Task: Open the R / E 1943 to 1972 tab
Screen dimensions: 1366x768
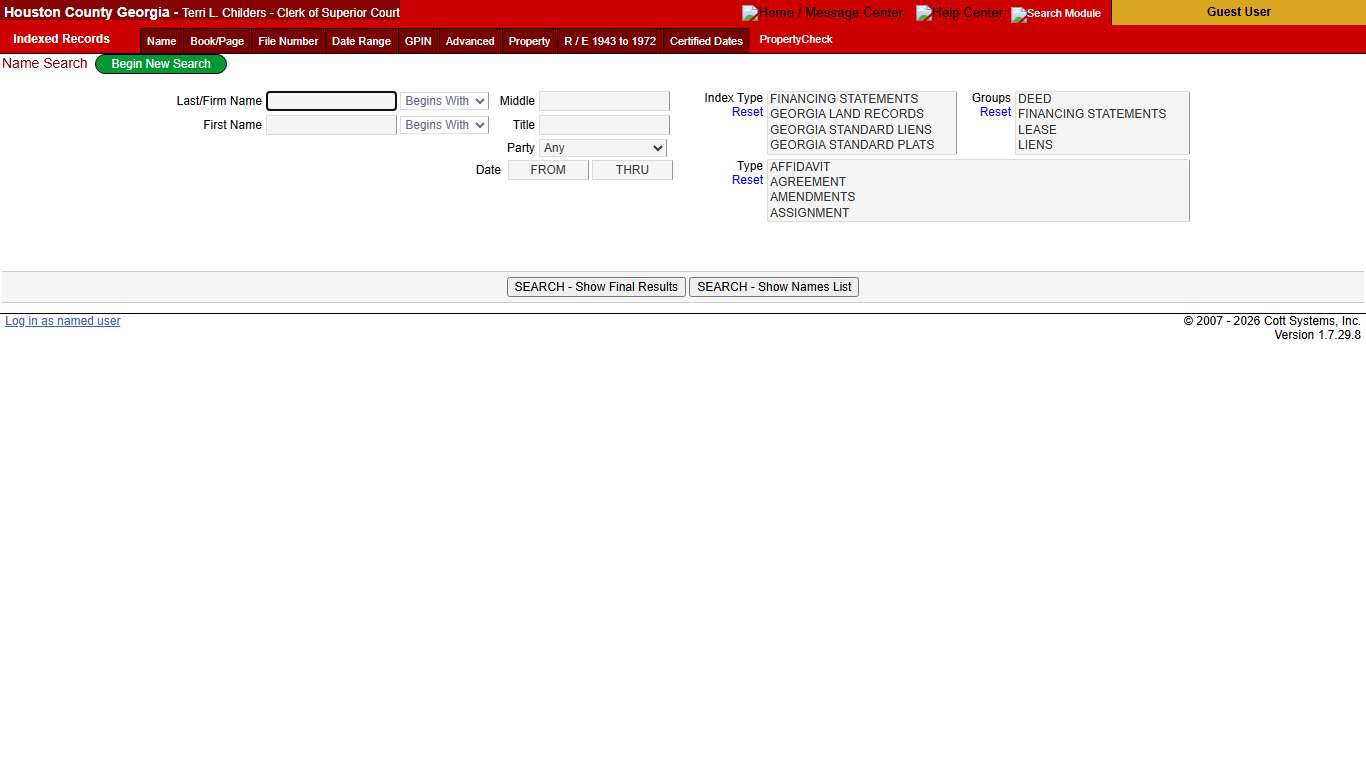Action: pos(609,41)
